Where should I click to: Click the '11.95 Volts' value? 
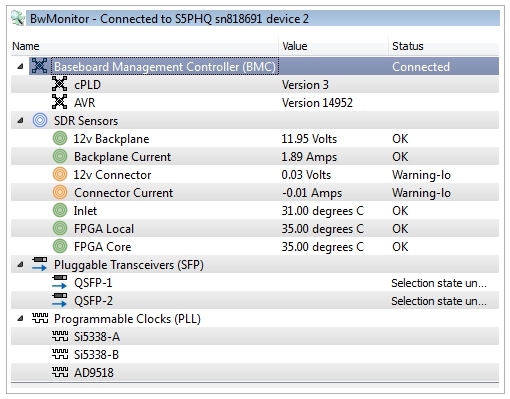pos(309,139)
